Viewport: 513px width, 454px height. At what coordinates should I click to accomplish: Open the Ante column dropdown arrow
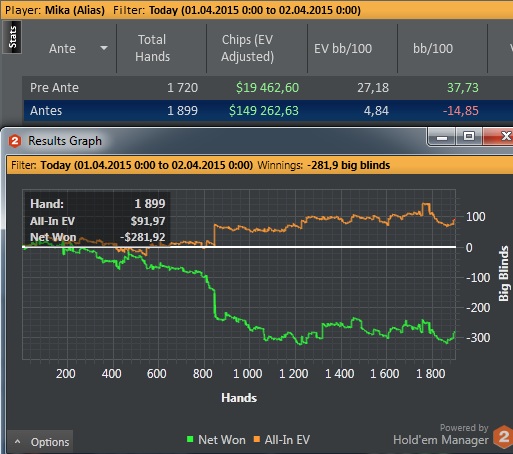(x=104, y=48)
